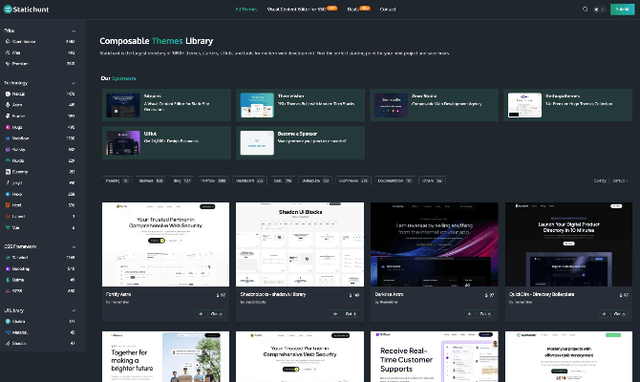Select the Dashboard category filter chip
Screen dimensions: 640x382
(249, 180)
